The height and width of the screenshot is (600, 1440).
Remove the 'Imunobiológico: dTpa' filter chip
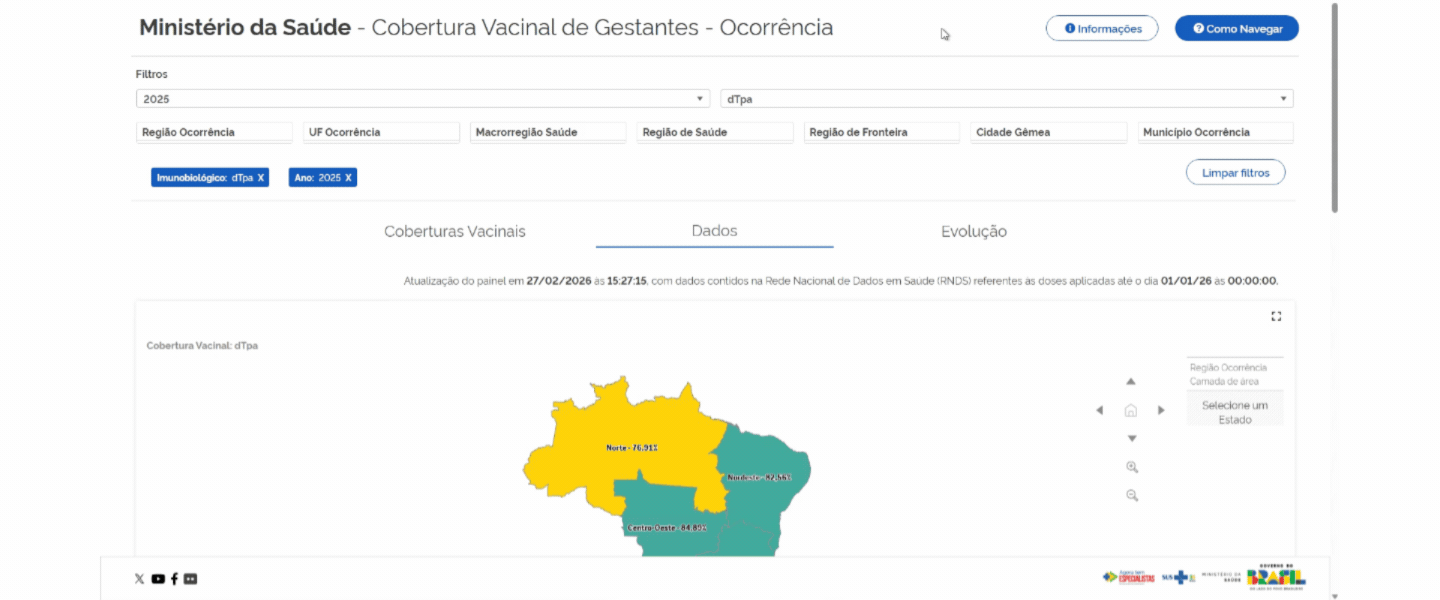pos(258,177)
